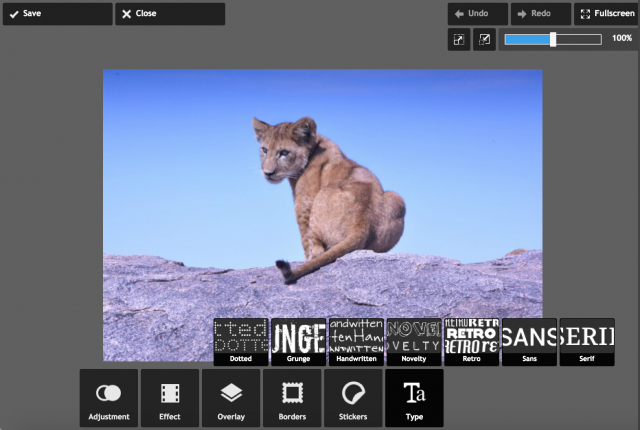Pick the Serif font category
The height and width of the screenshot is (430, 640).
[x=586, y=342]
